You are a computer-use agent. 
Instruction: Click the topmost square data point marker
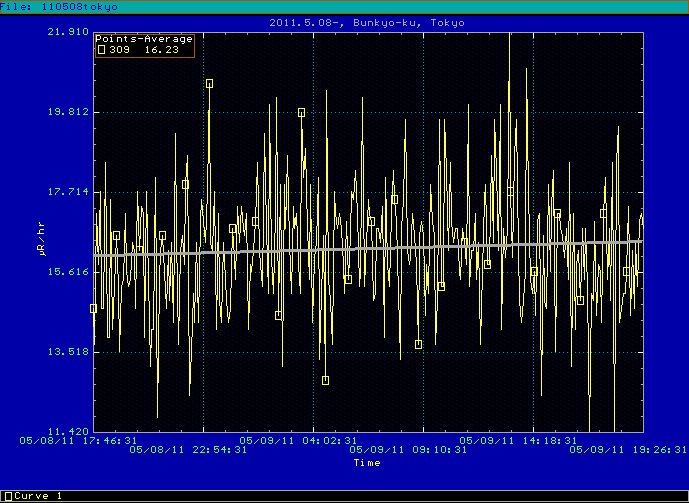pos(209,84)
